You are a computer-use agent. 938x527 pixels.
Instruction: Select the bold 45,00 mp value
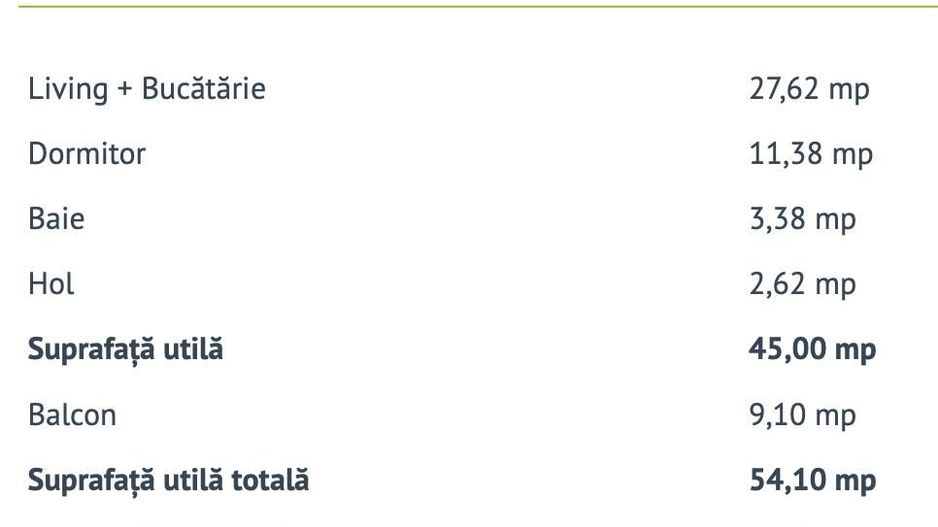[x=812, y=350]
